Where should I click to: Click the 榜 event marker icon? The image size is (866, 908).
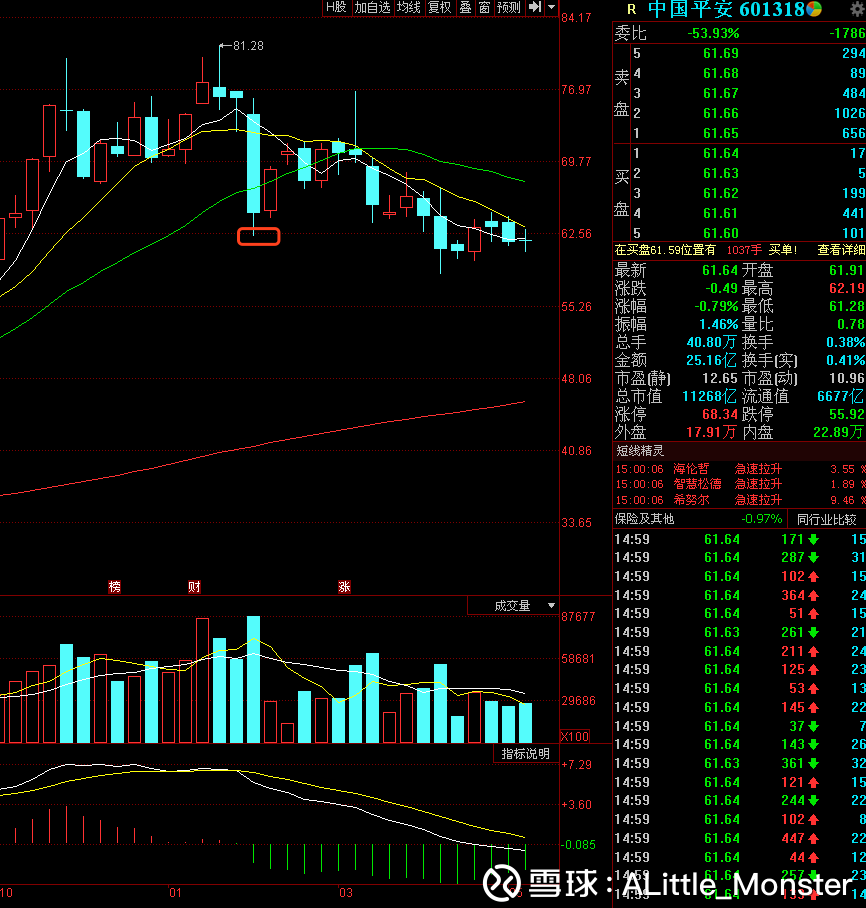coord(115,587)
